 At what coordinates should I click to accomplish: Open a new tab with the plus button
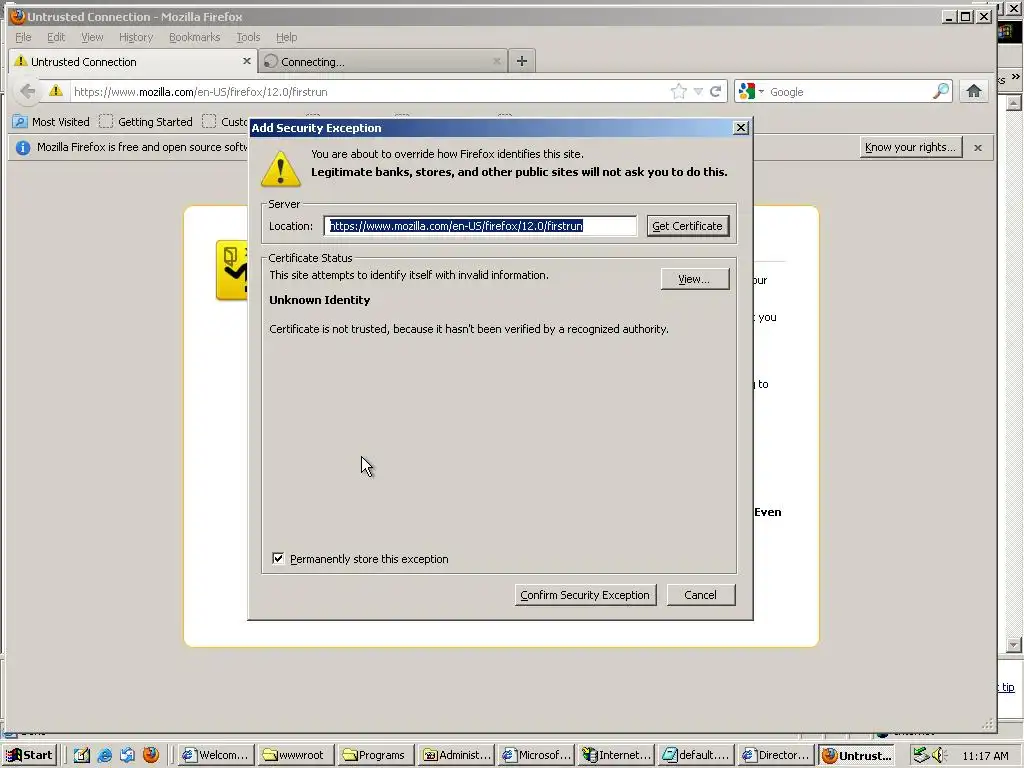click(521, 61)
